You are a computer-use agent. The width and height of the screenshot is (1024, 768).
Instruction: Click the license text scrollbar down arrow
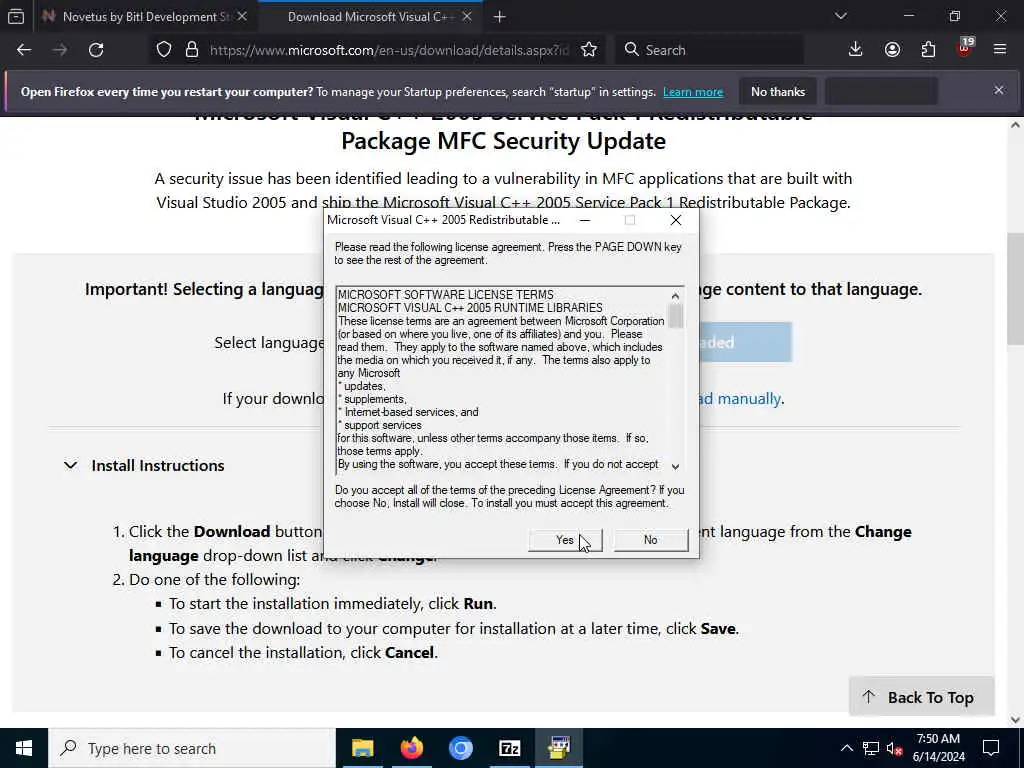pos(675,466)
